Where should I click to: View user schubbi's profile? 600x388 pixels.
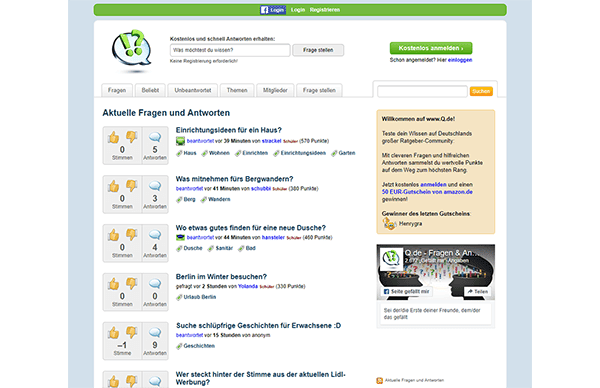[x=261, y=189]
